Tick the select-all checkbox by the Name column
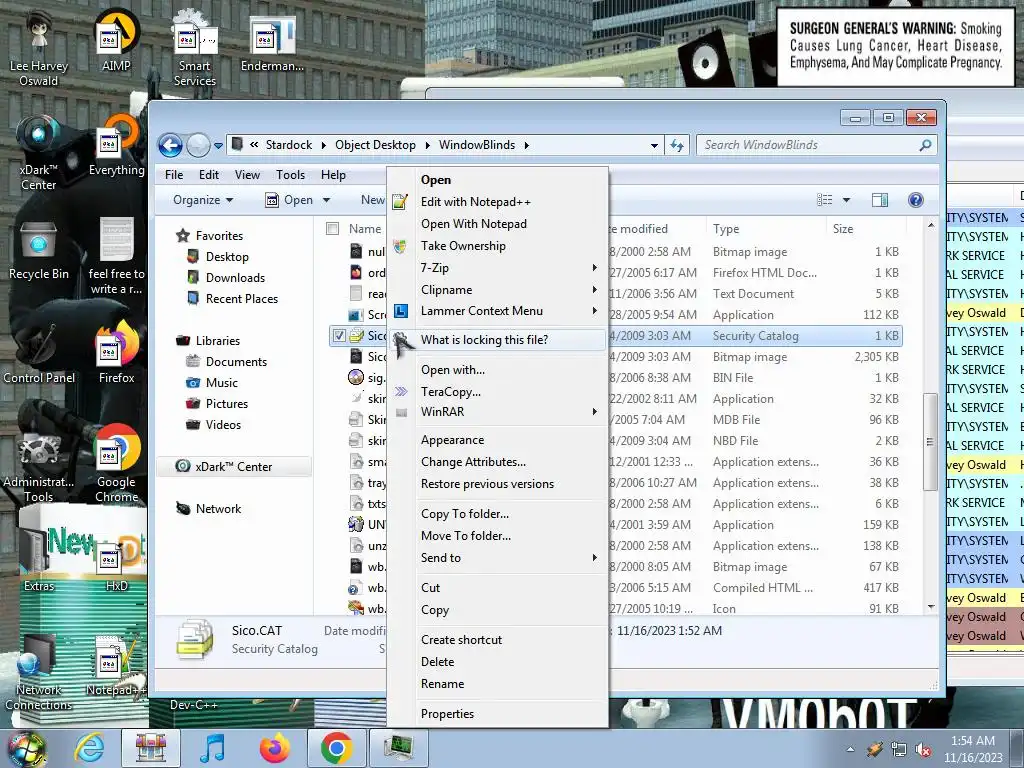The image size is (1024, 768). pos(332,229)
